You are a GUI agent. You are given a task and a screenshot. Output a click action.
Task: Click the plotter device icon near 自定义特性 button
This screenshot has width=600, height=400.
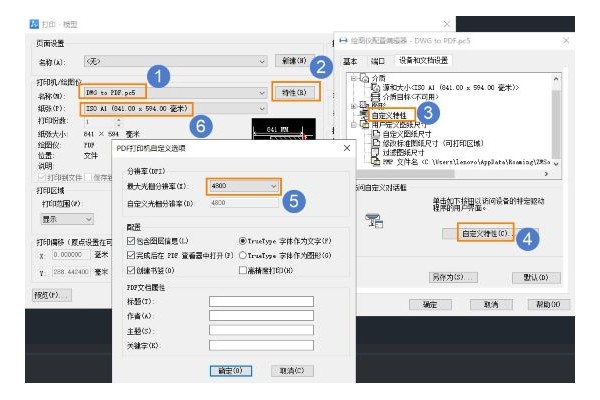(x=374, y=221)
